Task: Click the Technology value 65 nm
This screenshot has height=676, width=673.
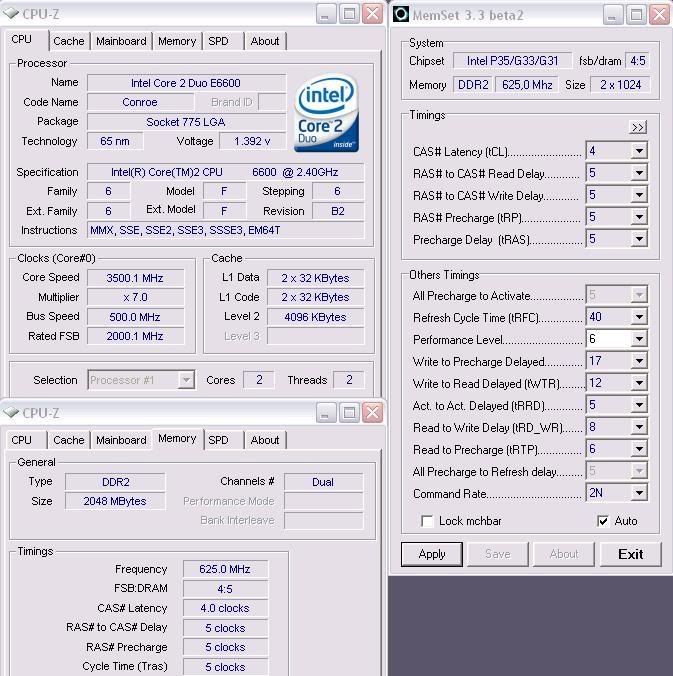Action: (115, 141)
